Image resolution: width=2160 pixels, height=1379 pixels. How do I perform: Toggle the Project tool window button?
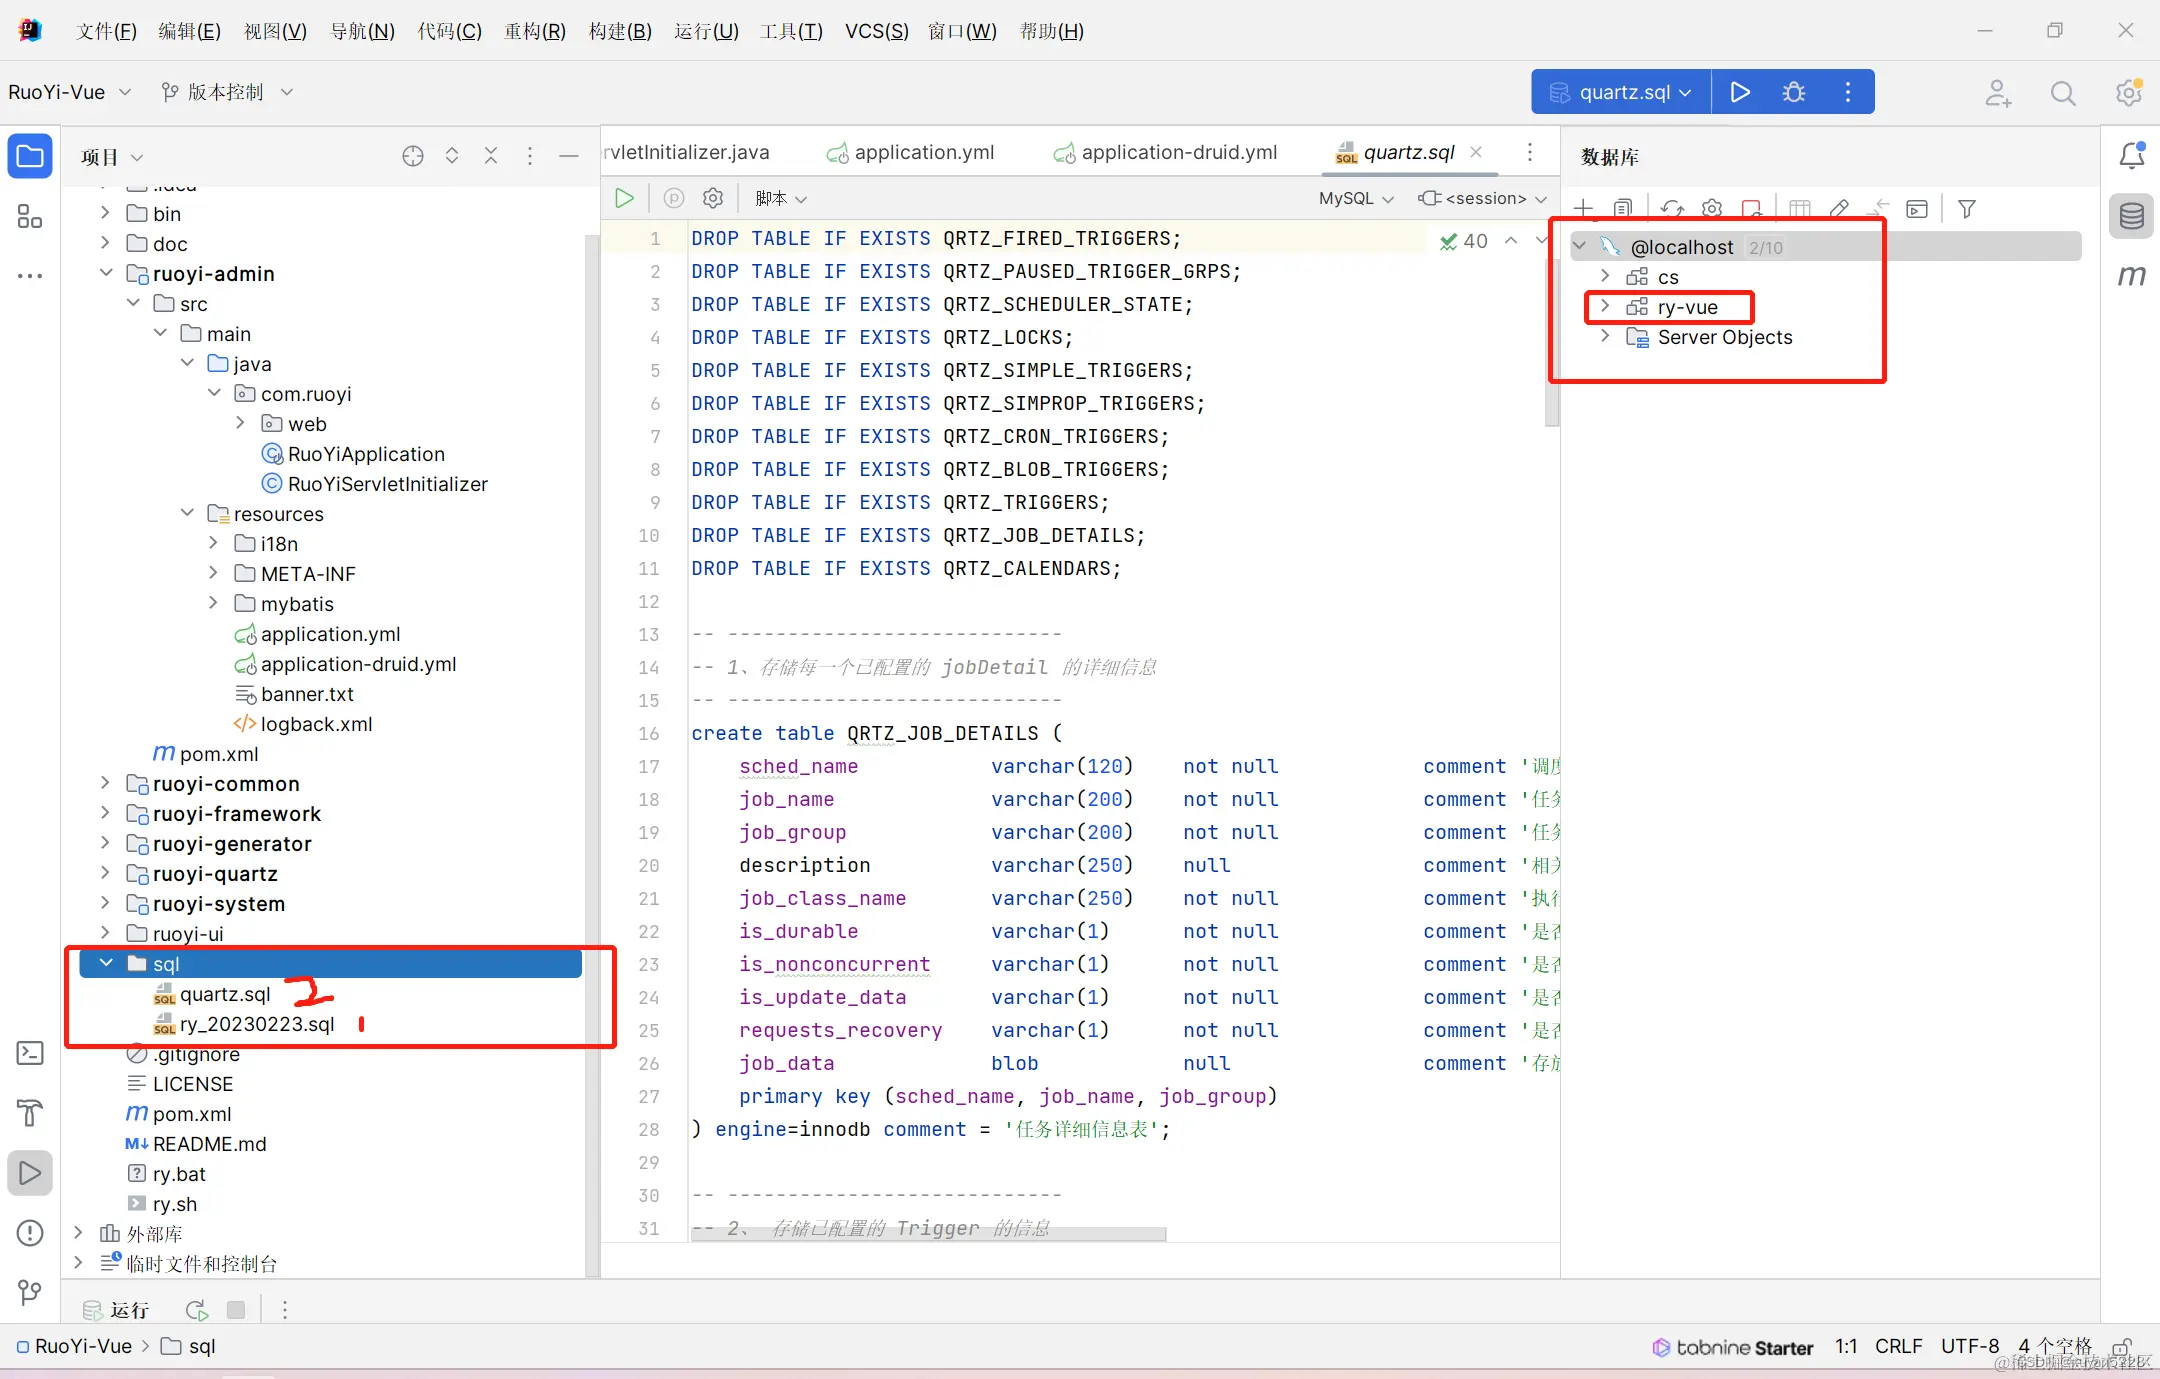coord(30,157)
